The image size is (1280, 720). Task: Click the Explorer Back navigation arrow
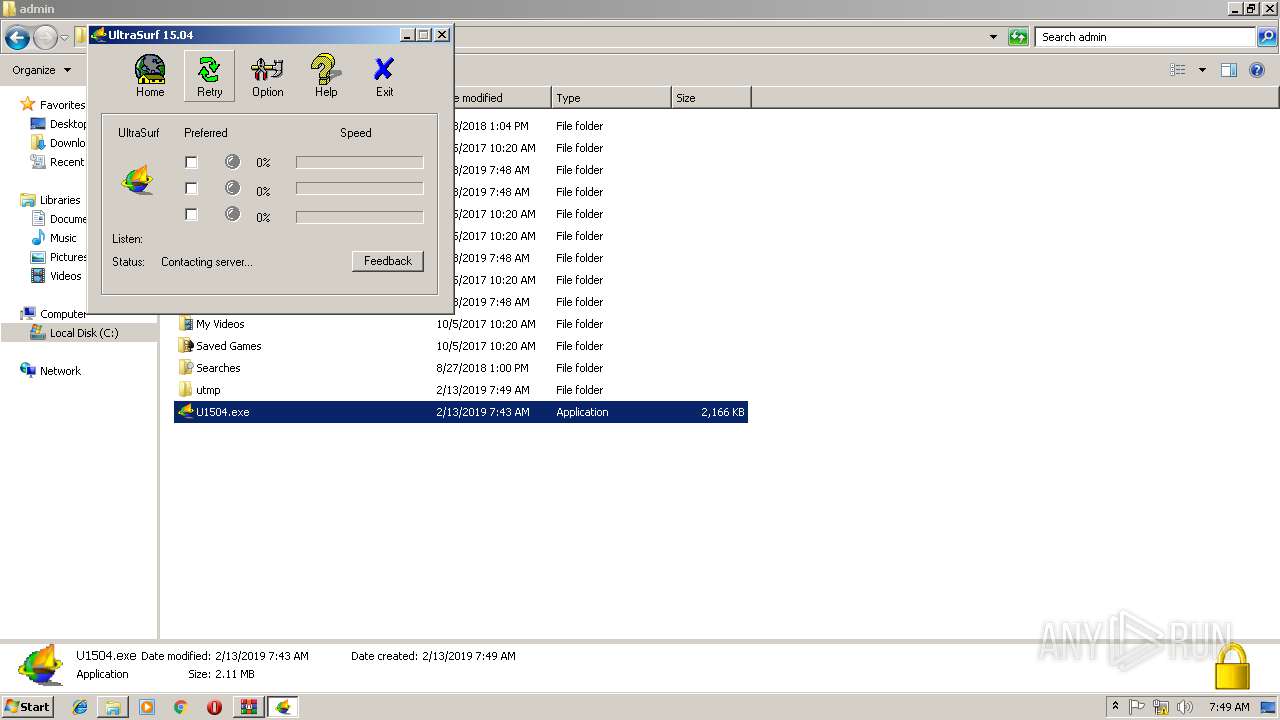pyautogui.click(x=17, y=38)
